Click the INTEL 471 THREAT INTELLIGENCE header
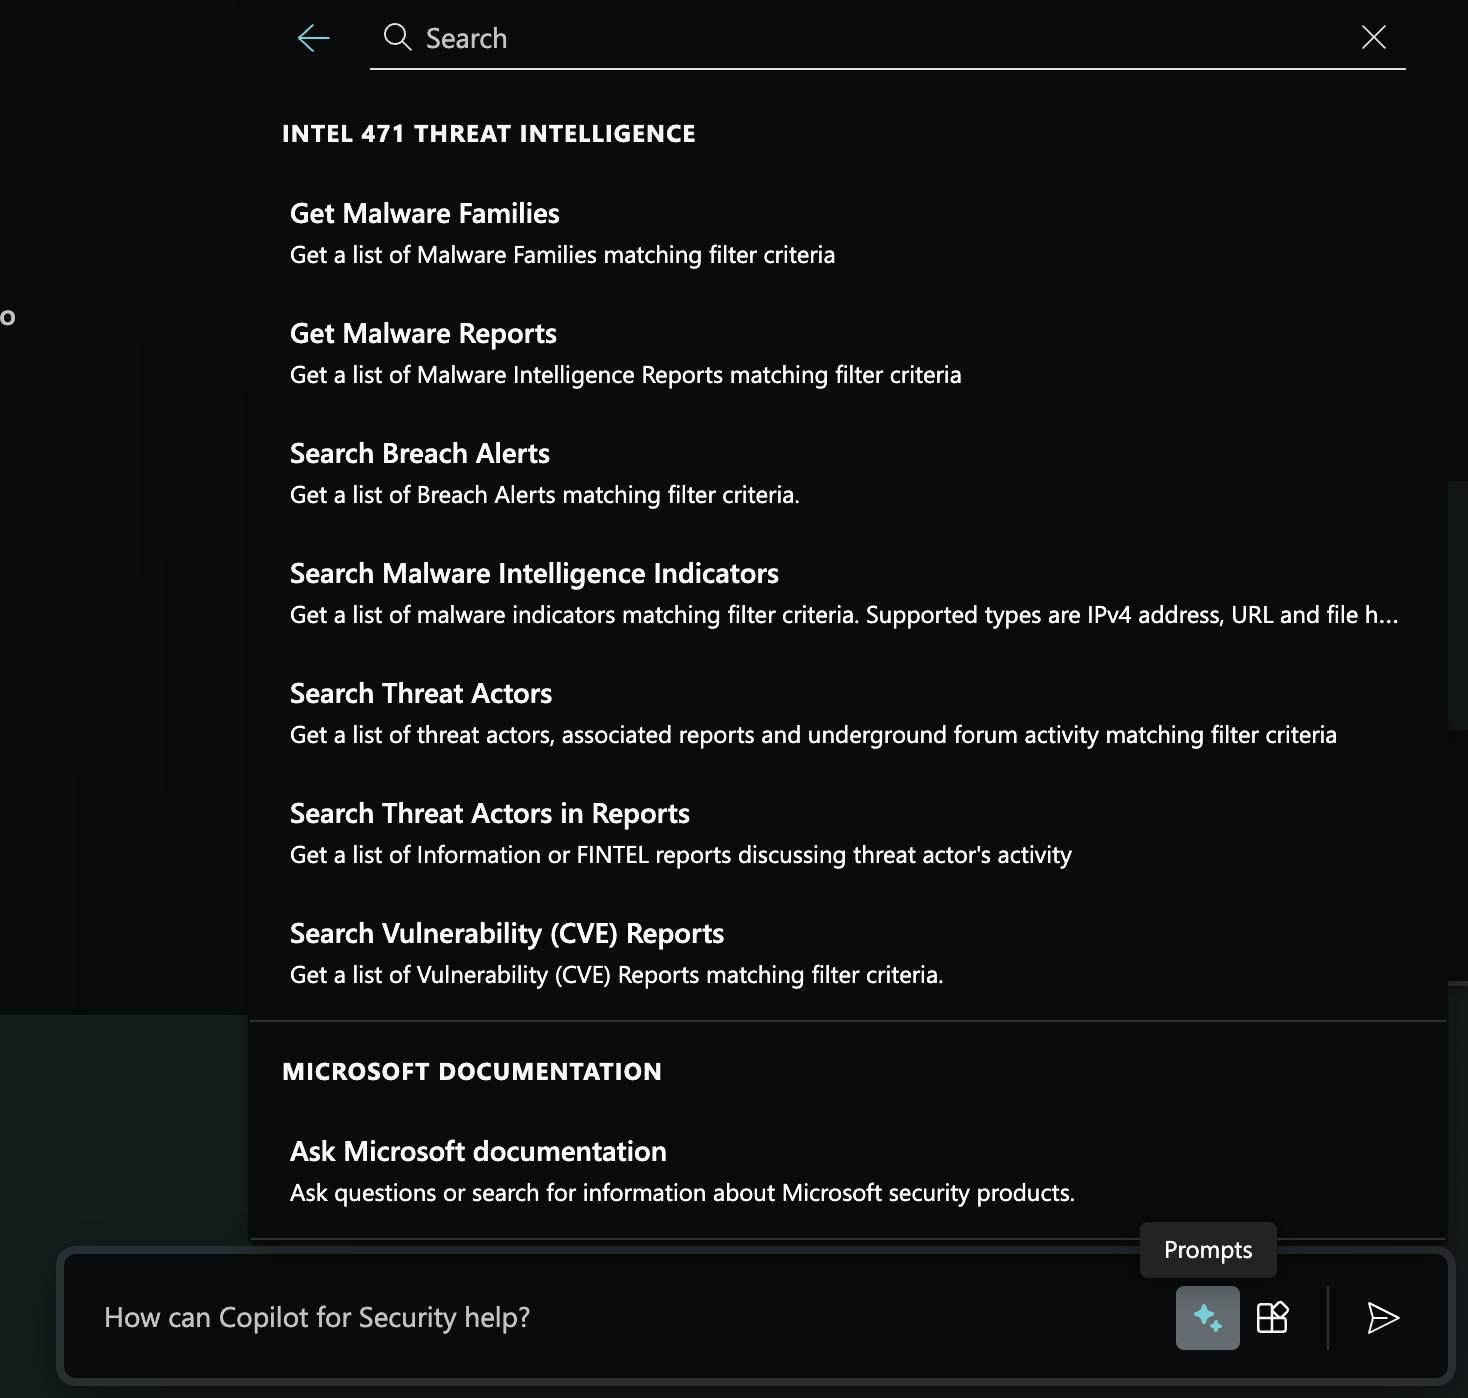 (x=489, y=133)
